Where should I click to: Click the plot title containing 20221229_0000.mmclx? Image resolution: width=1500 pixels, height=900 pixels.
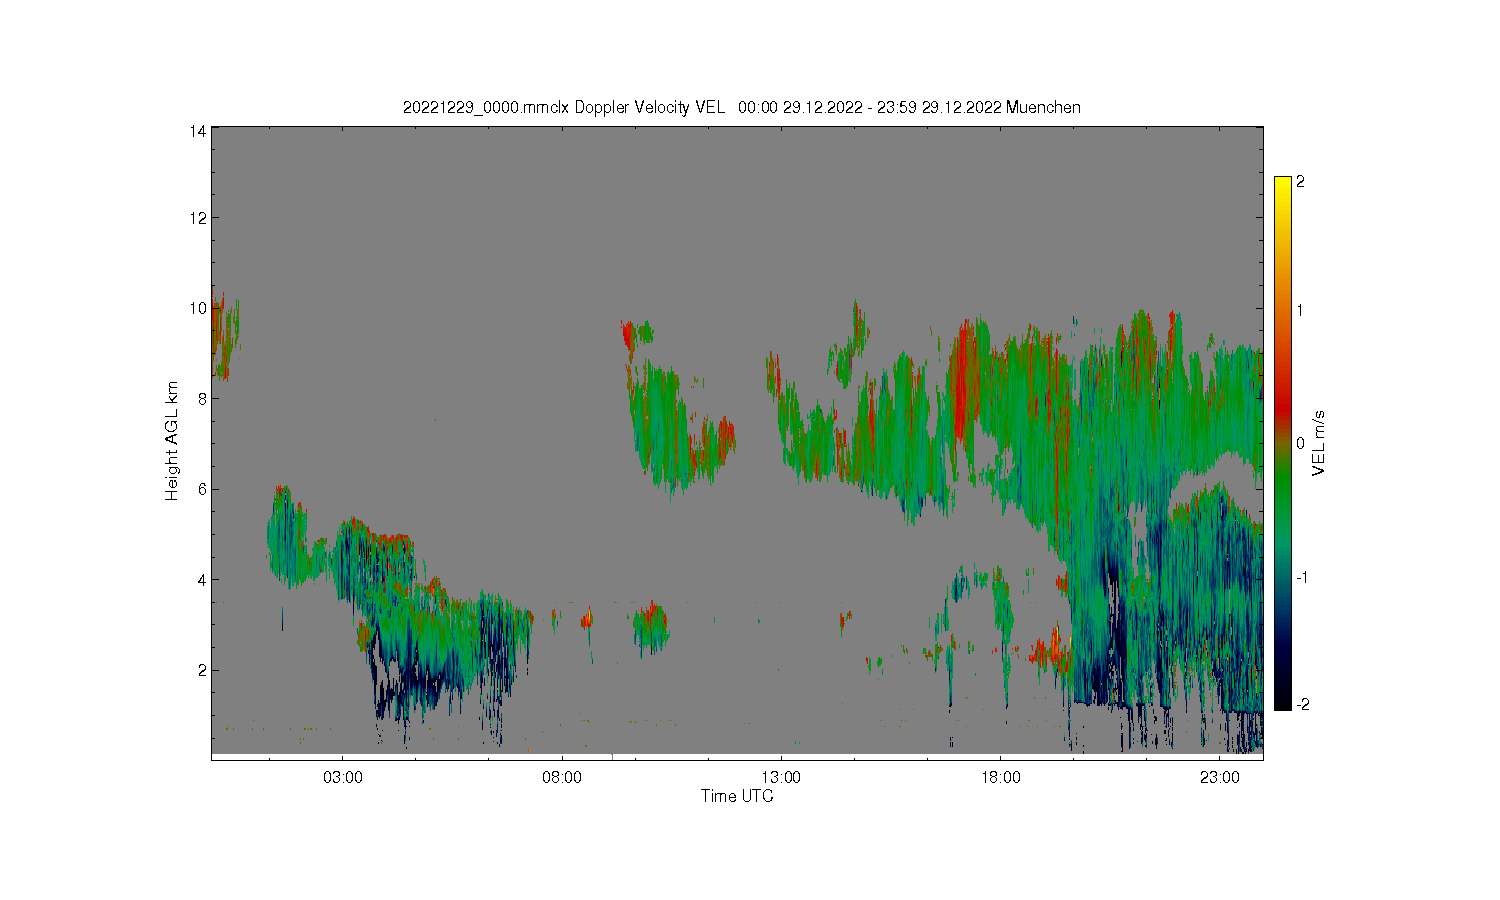coord(741,107)
